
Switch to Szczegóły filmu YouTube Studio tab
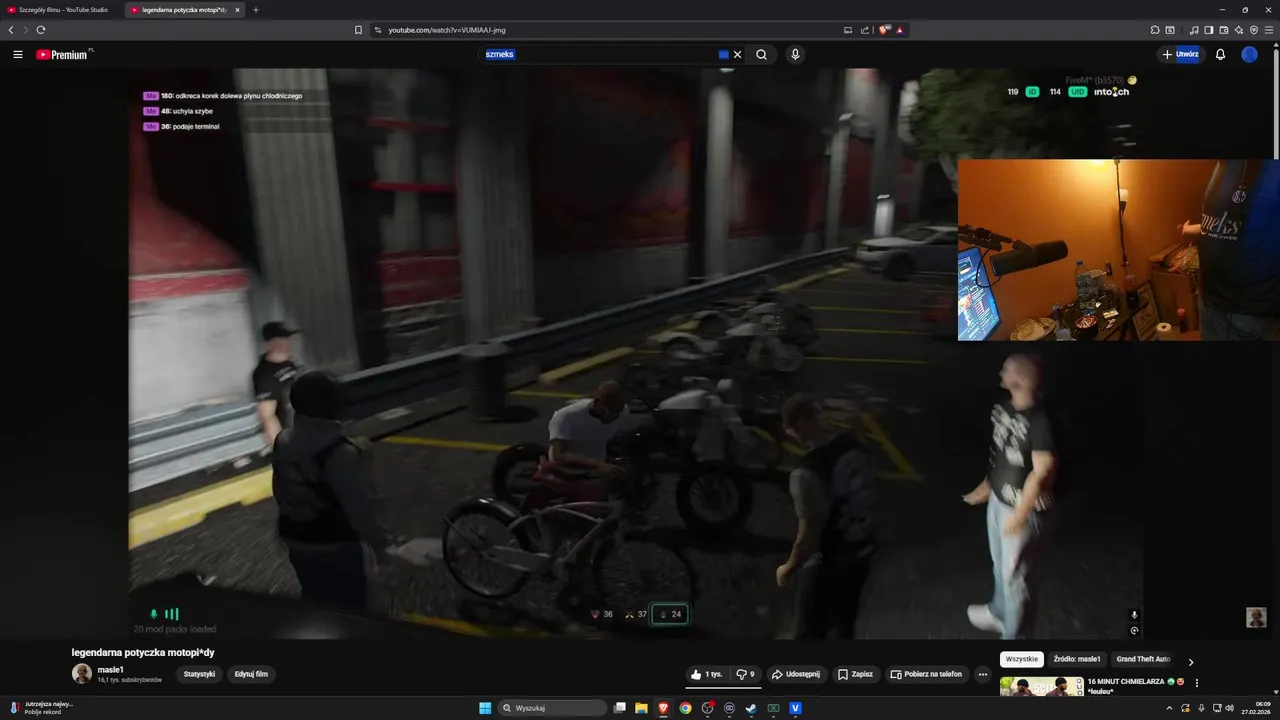click(62, 10)
